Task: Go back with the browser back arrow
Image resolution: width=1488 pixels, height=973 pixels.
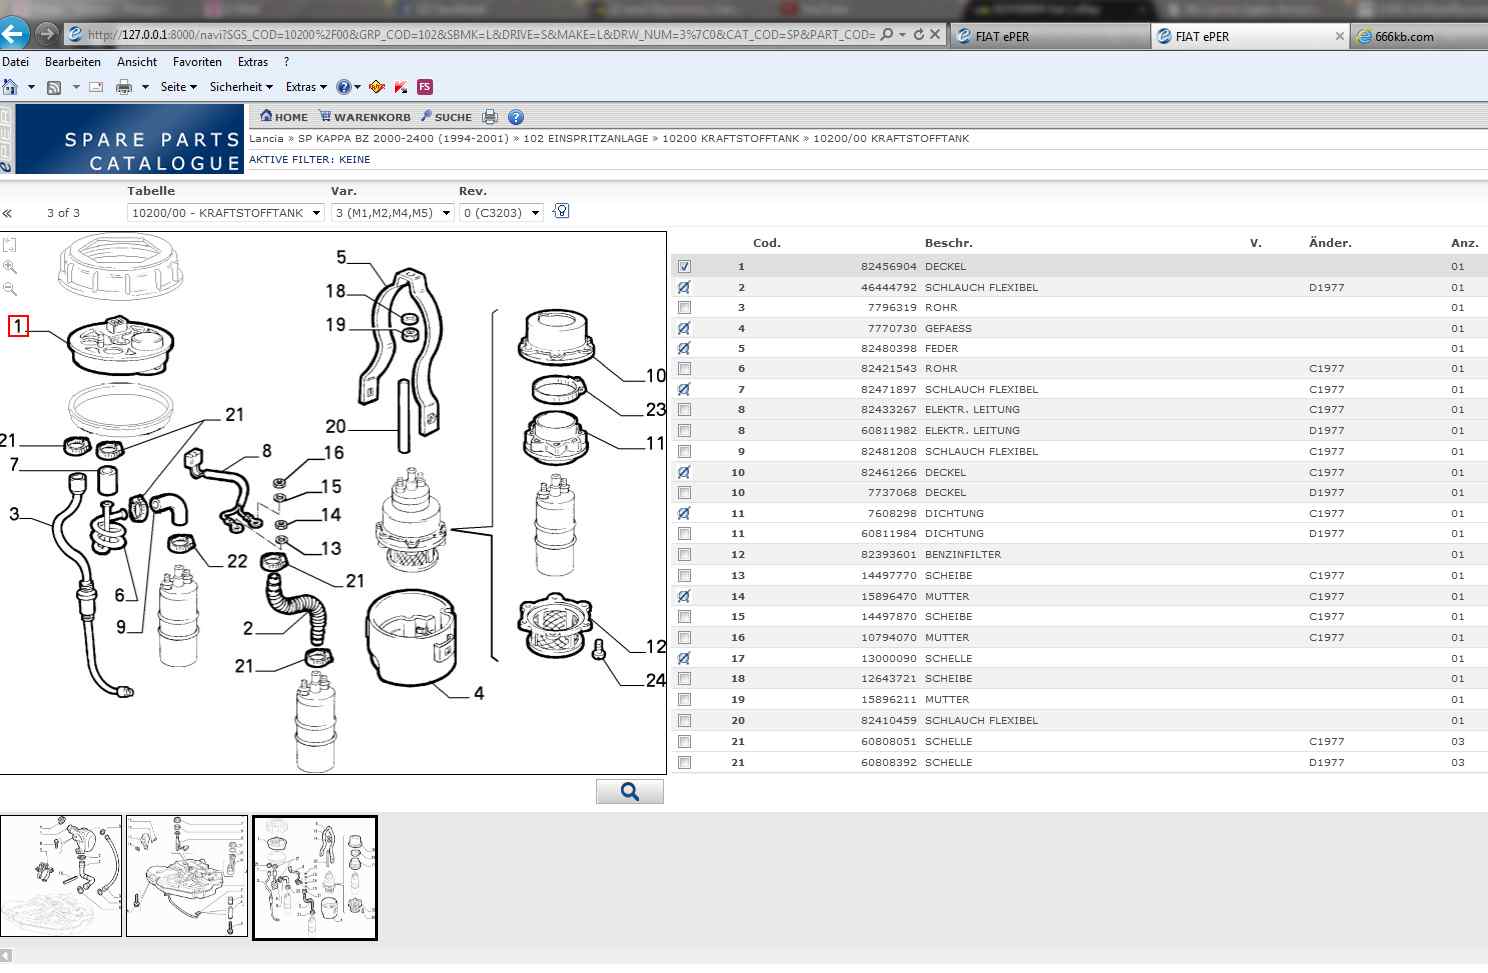Action: 13,34
